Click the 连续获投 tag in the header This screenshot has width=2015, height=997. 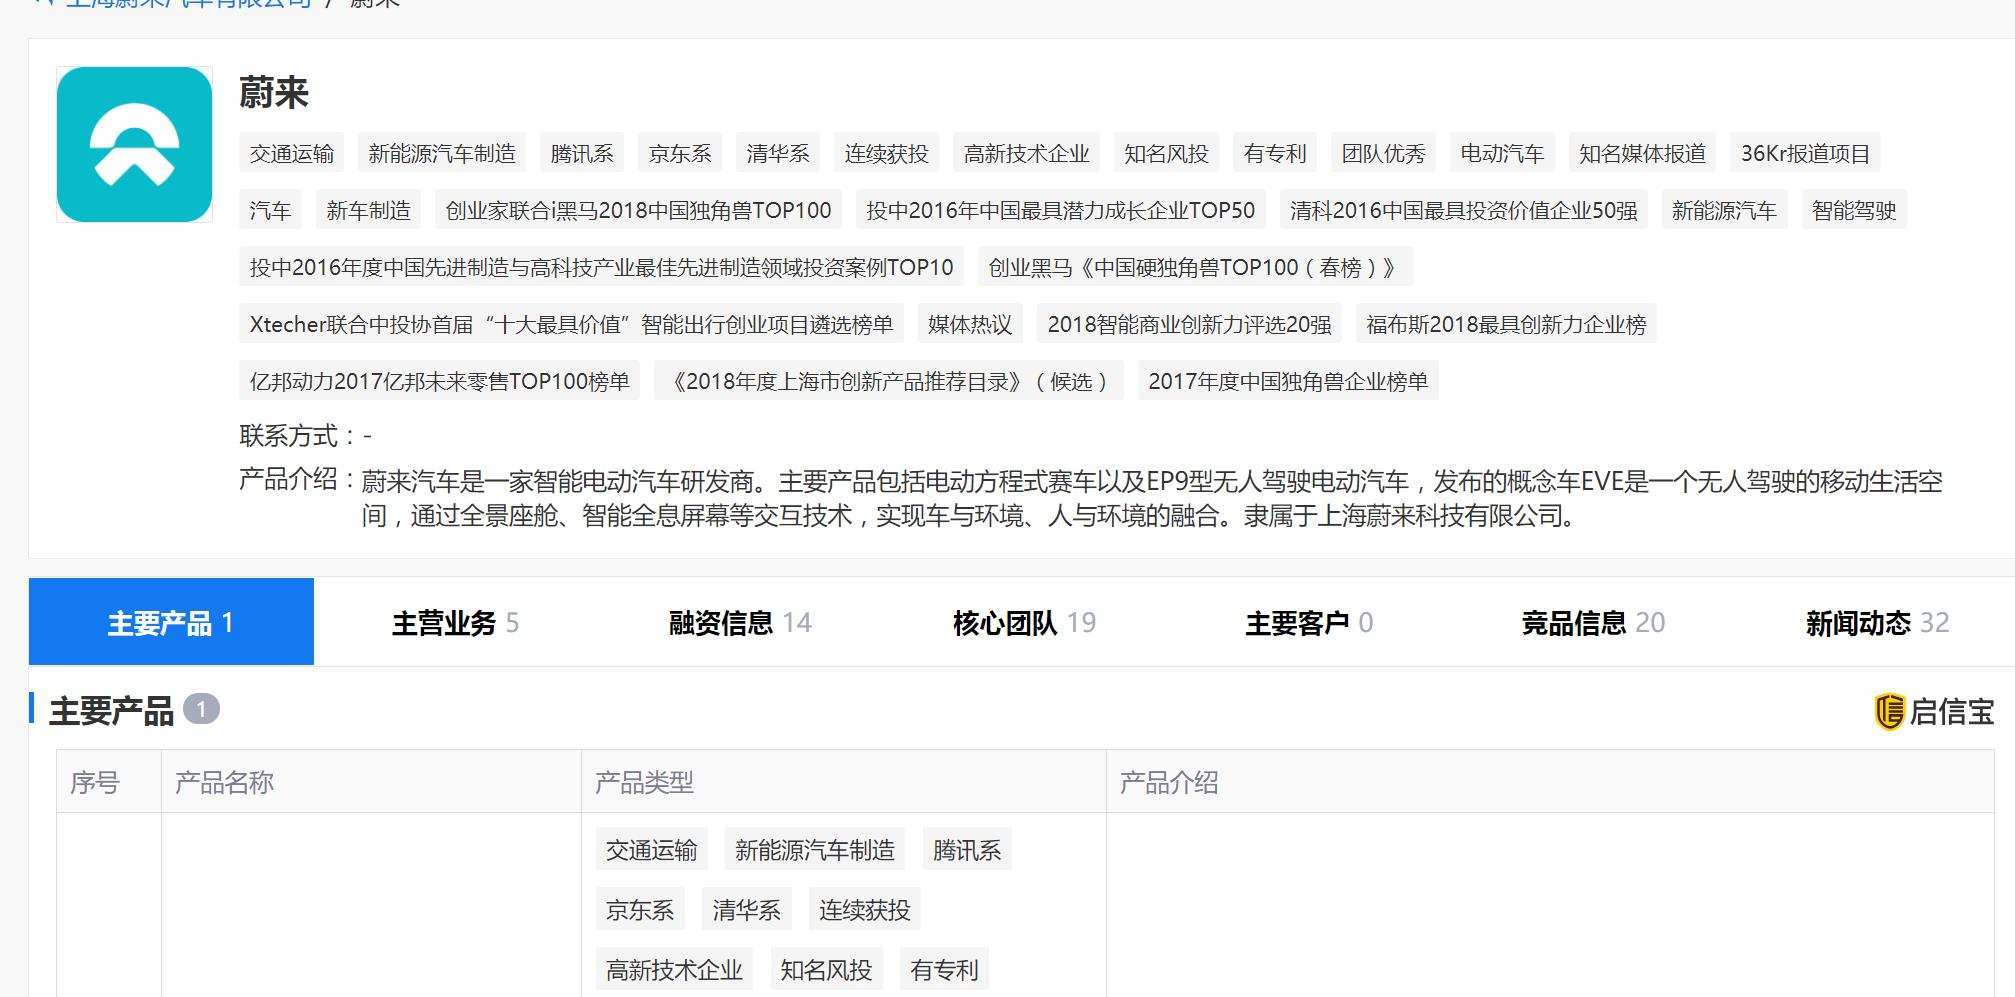[887, 153]
